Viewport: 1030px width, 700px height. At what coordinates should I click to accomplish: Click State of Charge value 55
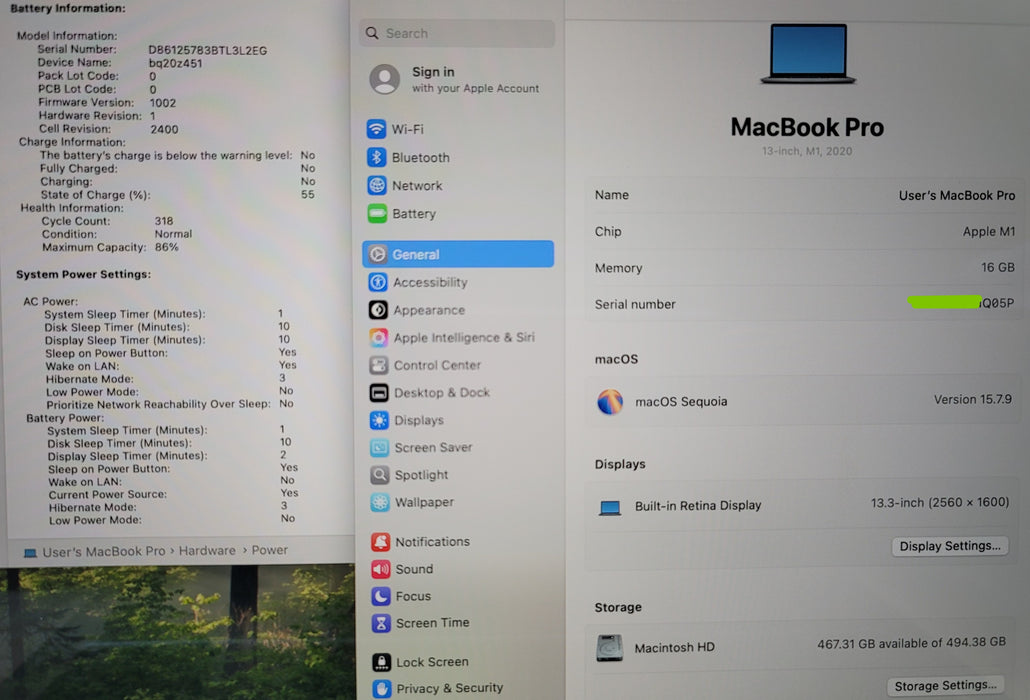pos(307,194)
